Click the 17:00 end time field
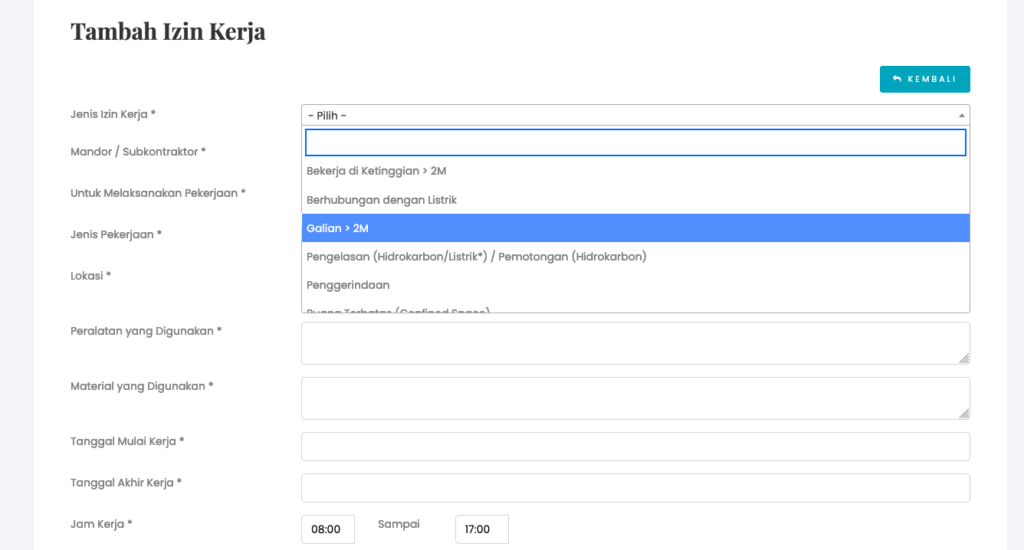The height and width of the screenshot is (550, 1024). 482,529
